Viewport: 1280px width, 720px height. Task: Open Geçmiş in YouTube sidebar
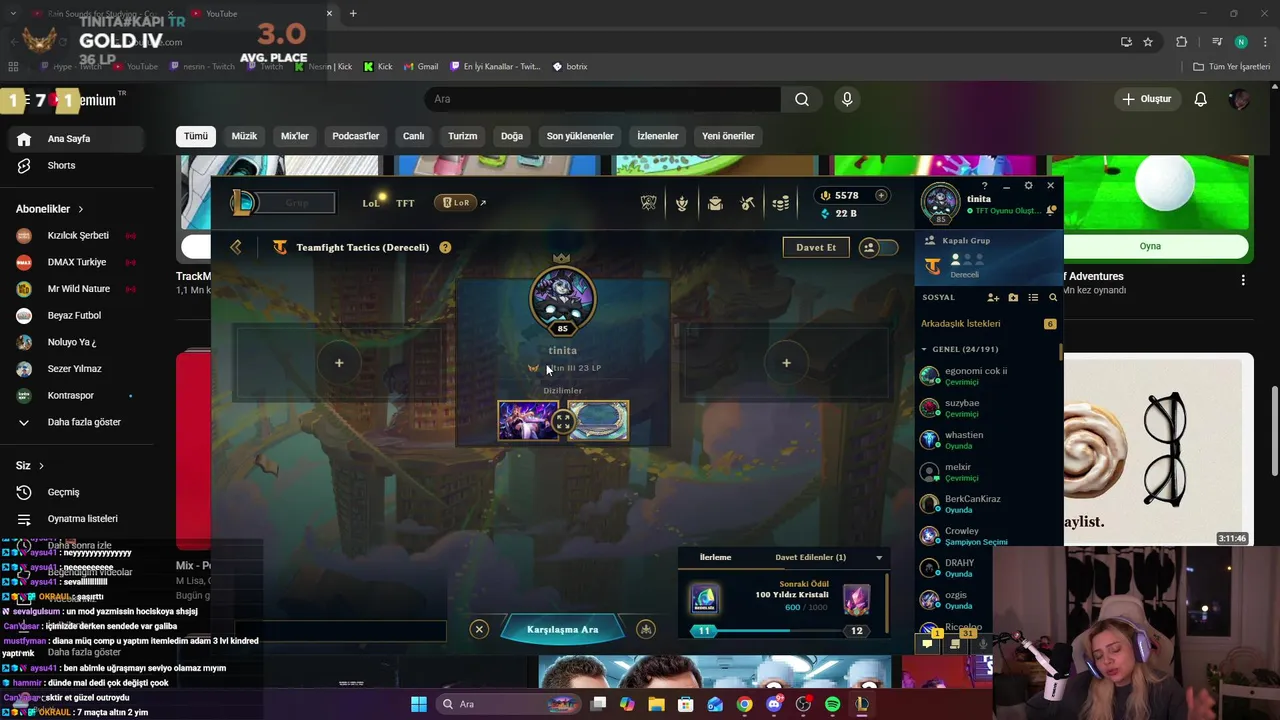[x=63, y=492]
